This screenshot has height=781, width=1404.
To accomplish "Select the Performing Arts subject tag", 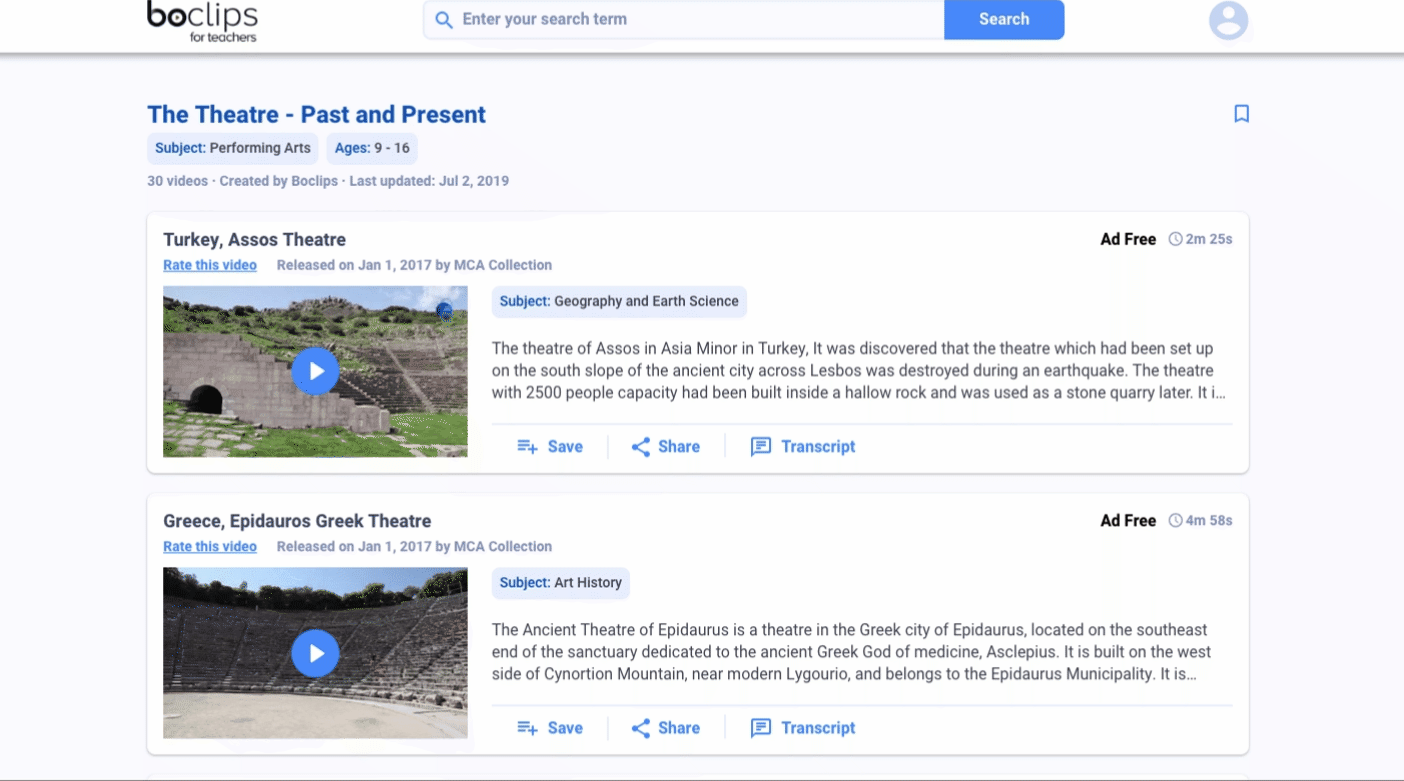I will (233, 148).
